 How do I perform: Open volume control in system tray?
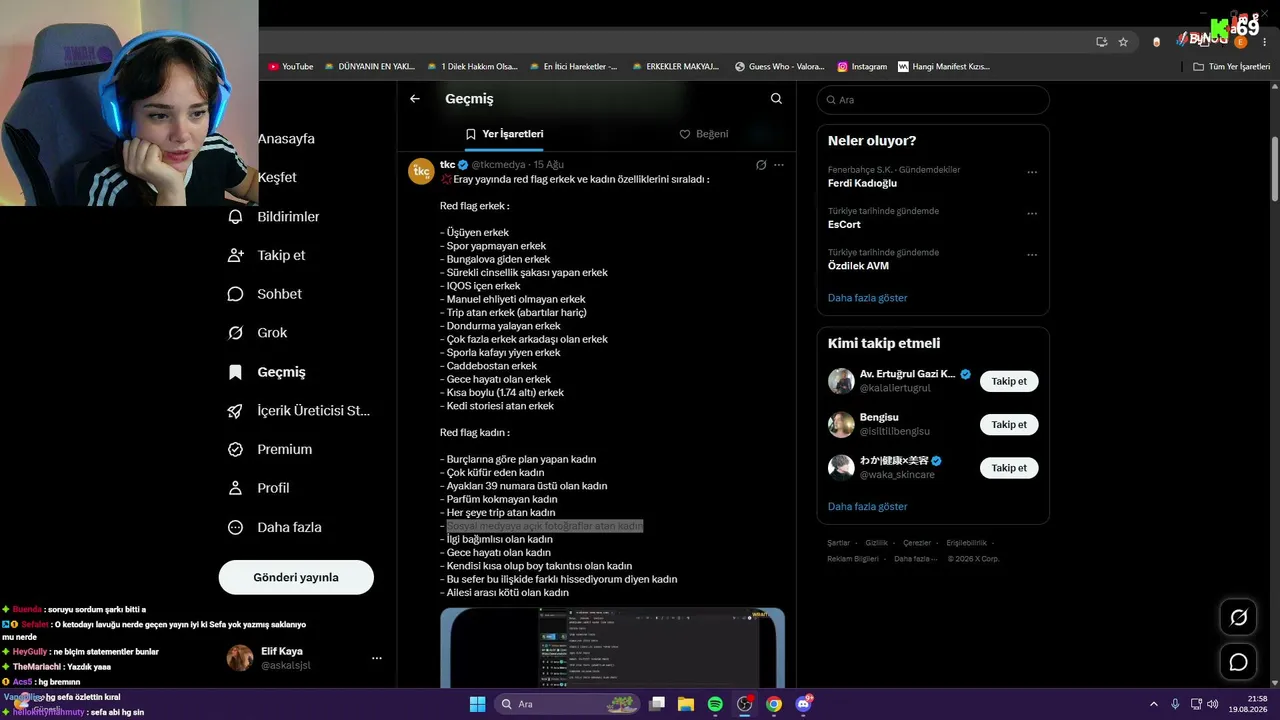[1213, 704]
